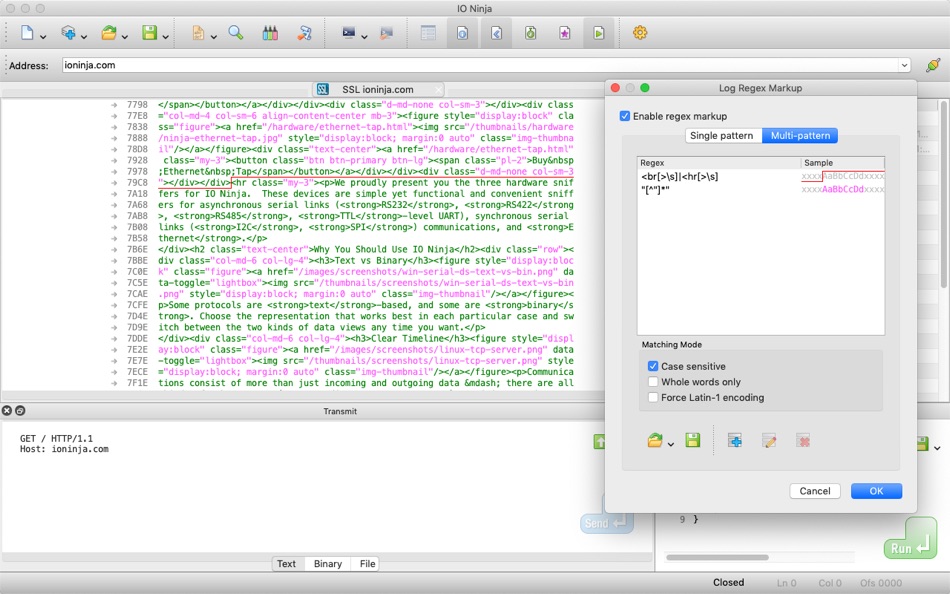
Task: Click the table-style log view icon
Action: click(428, 33)
